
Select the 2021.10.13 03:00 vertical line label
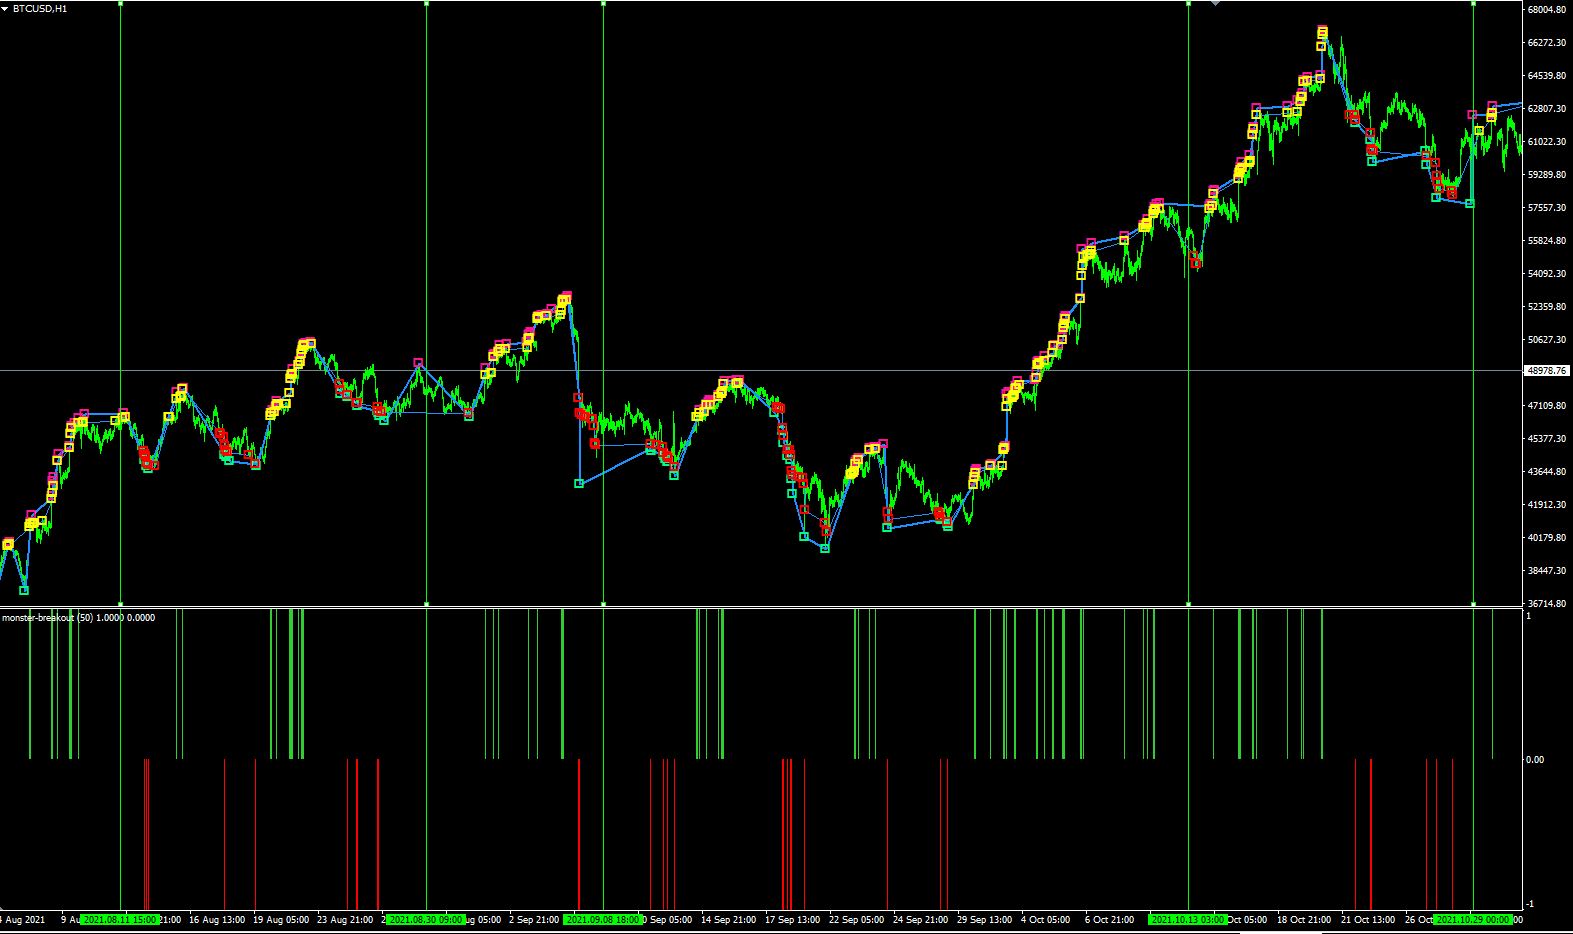1188,919
